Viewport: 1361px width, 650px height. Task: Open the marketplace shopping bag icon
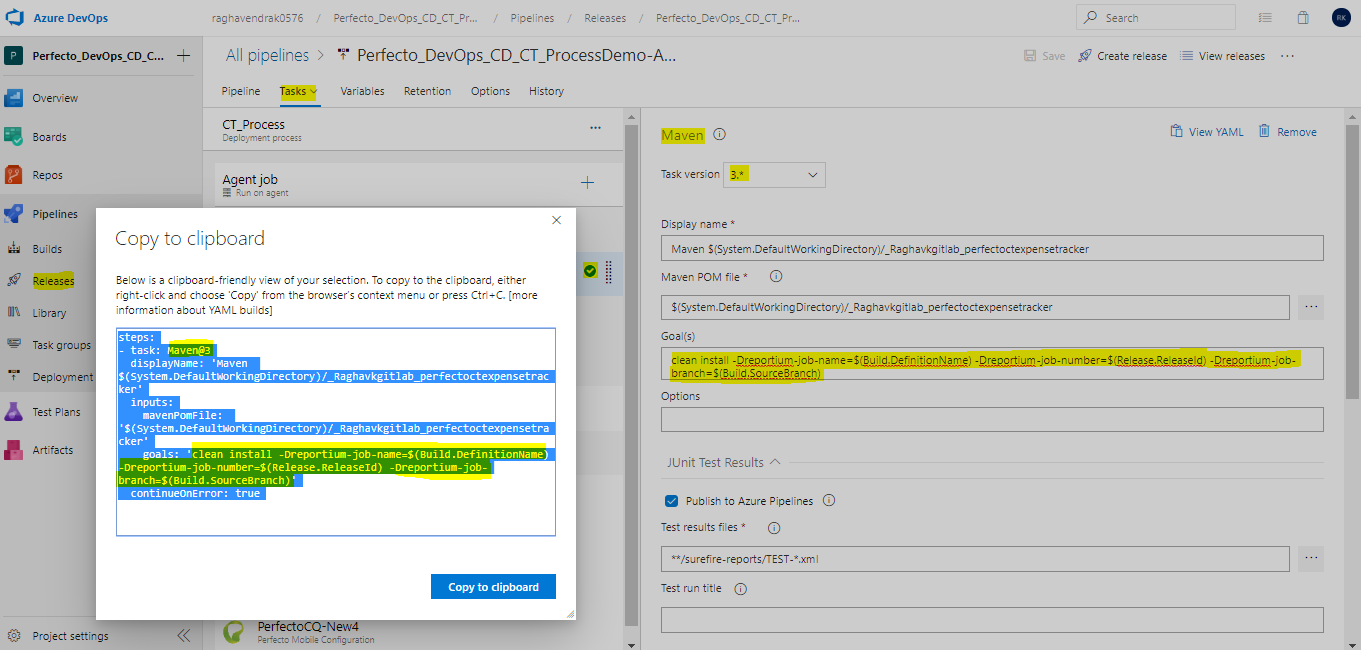1303,18
